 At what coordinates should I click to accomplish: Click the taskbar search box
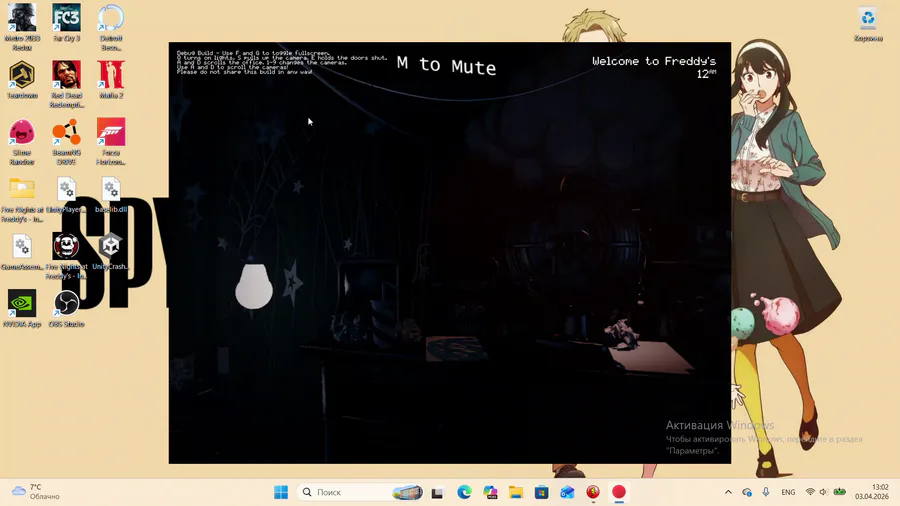click(361, 492)
